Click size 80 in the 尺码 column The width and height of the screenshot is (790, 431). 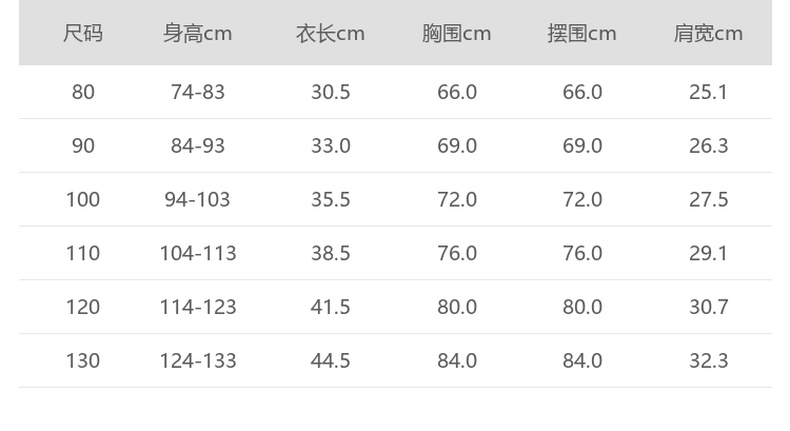point(83,92)
